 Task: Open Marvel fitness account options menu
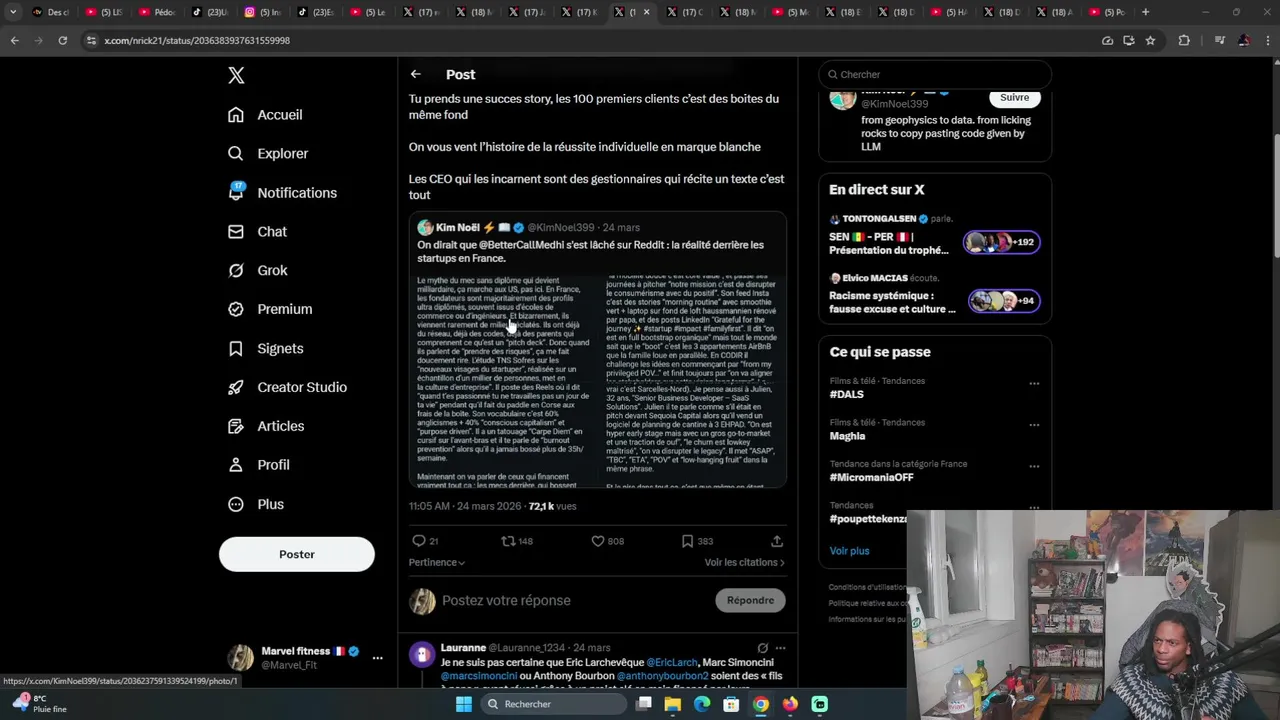pos(377,658)
